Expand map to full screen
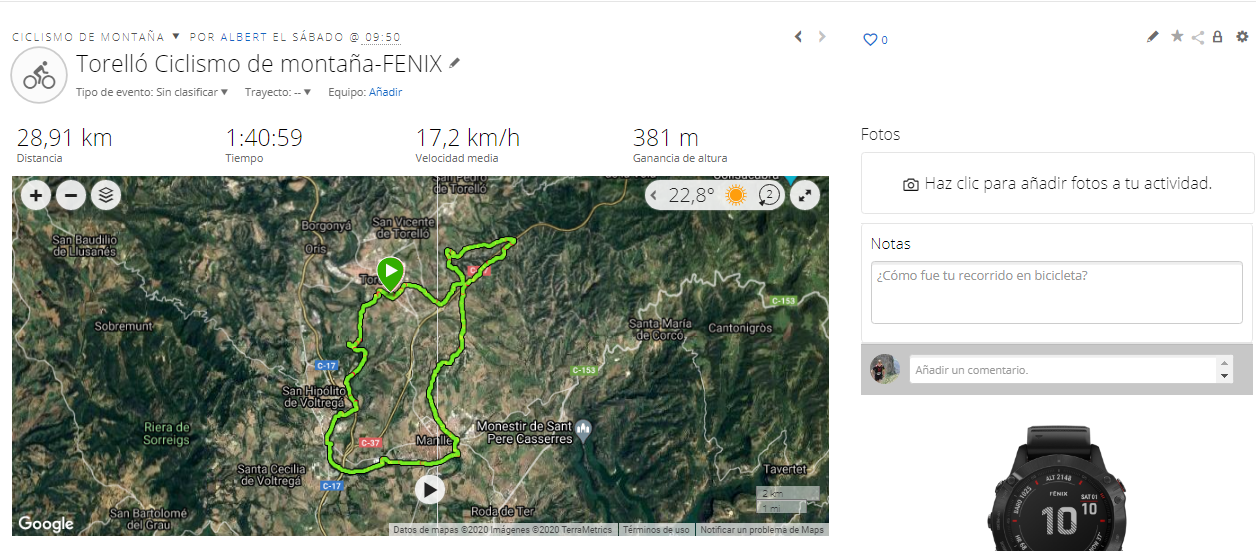The image size is (1256, 551). (x=805, y=195)
